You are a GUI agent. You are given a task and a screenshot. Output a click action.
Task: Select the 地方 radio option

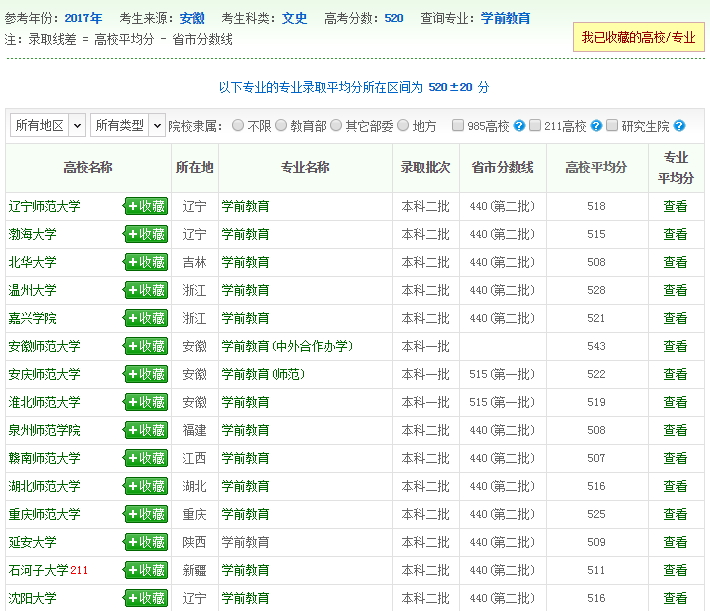pyautogui.click(x=403, y=126)
